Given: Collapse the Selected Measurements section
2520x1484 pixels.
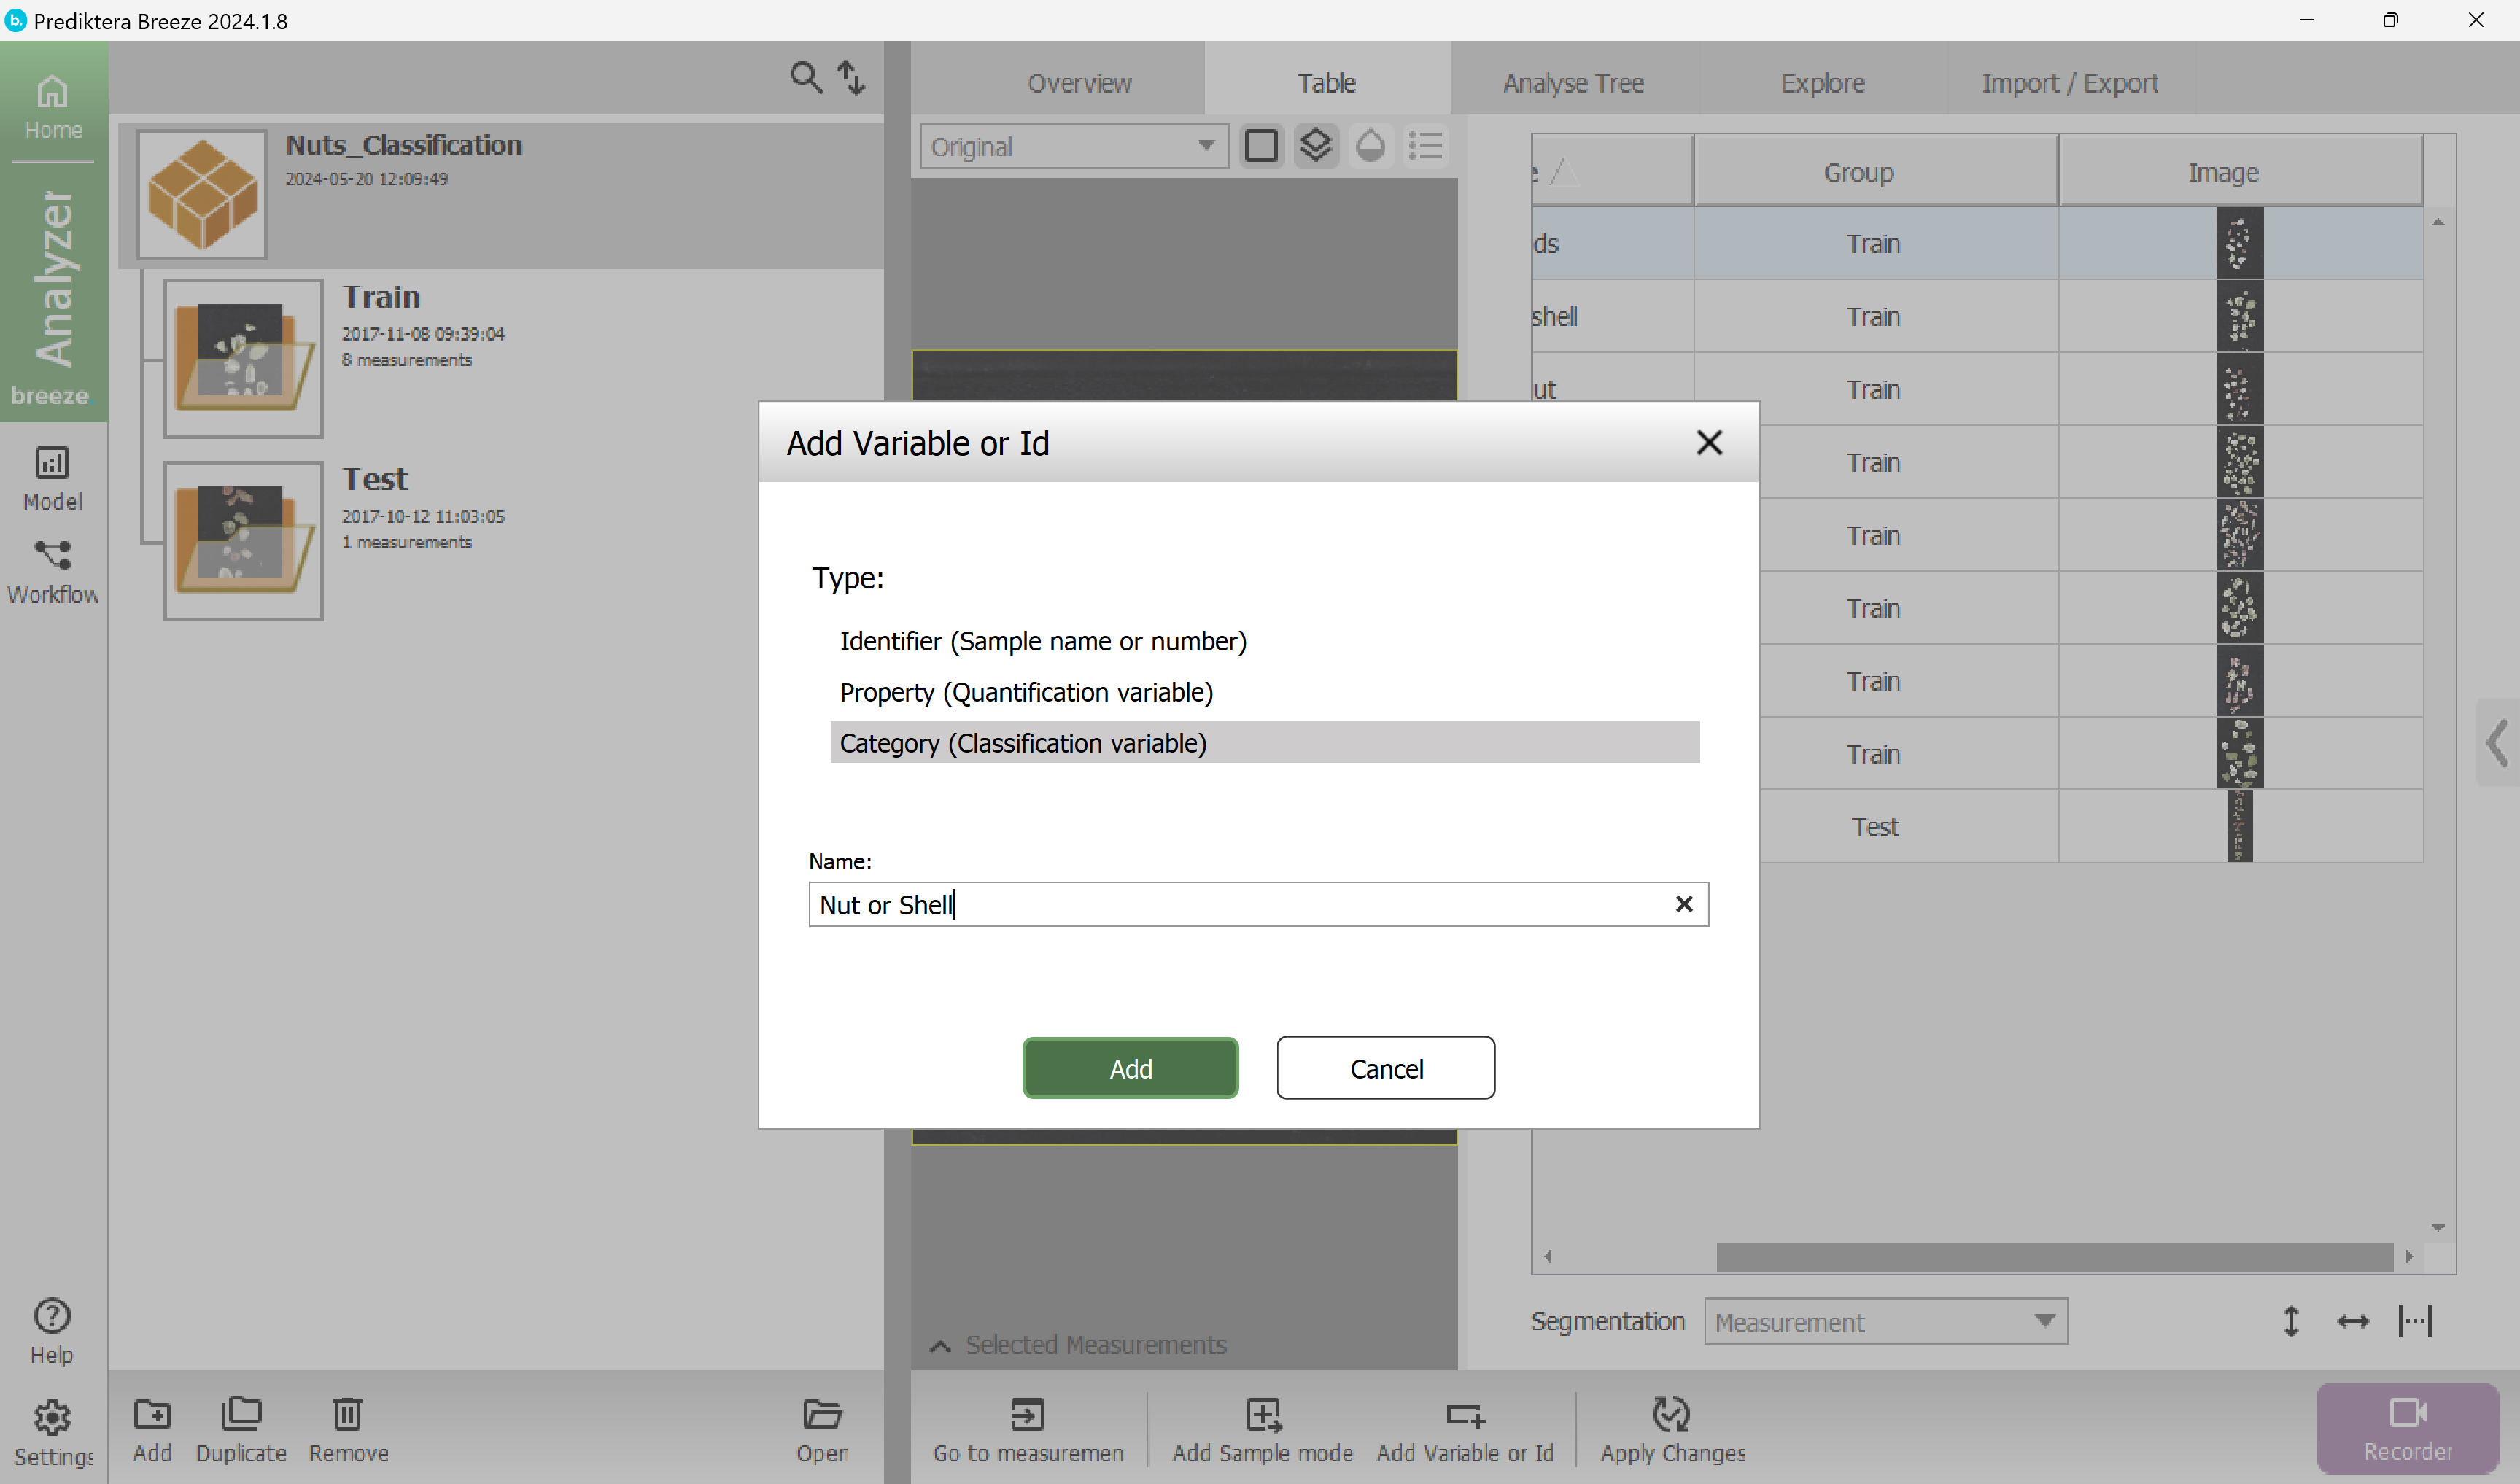Looking at the screenshot, I should tap(939, 1345).
